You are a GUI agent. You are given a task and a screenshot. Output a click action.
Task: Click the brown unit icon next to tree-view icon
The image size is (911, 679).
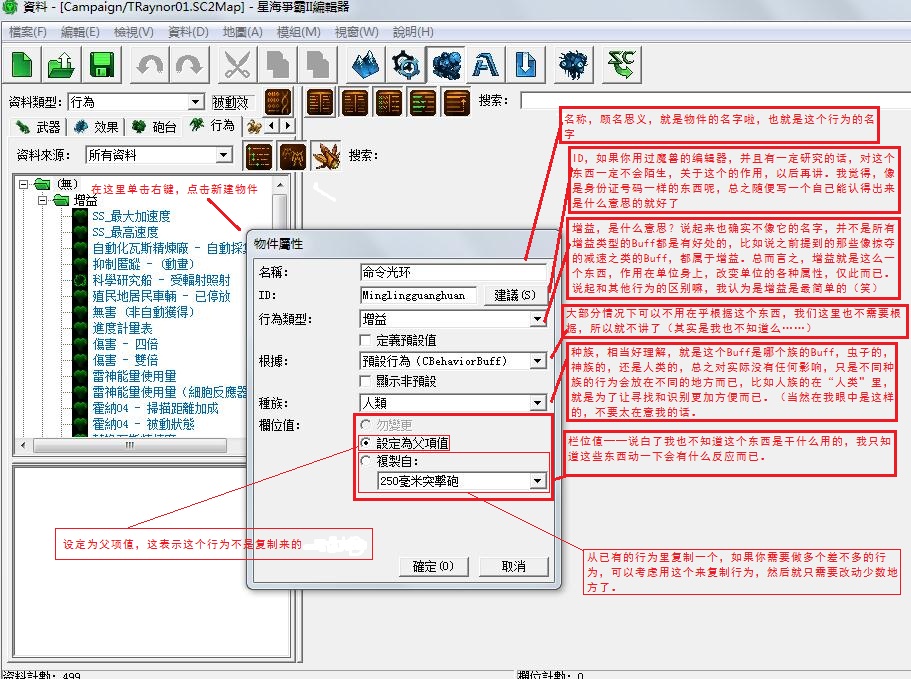(292, 156)
